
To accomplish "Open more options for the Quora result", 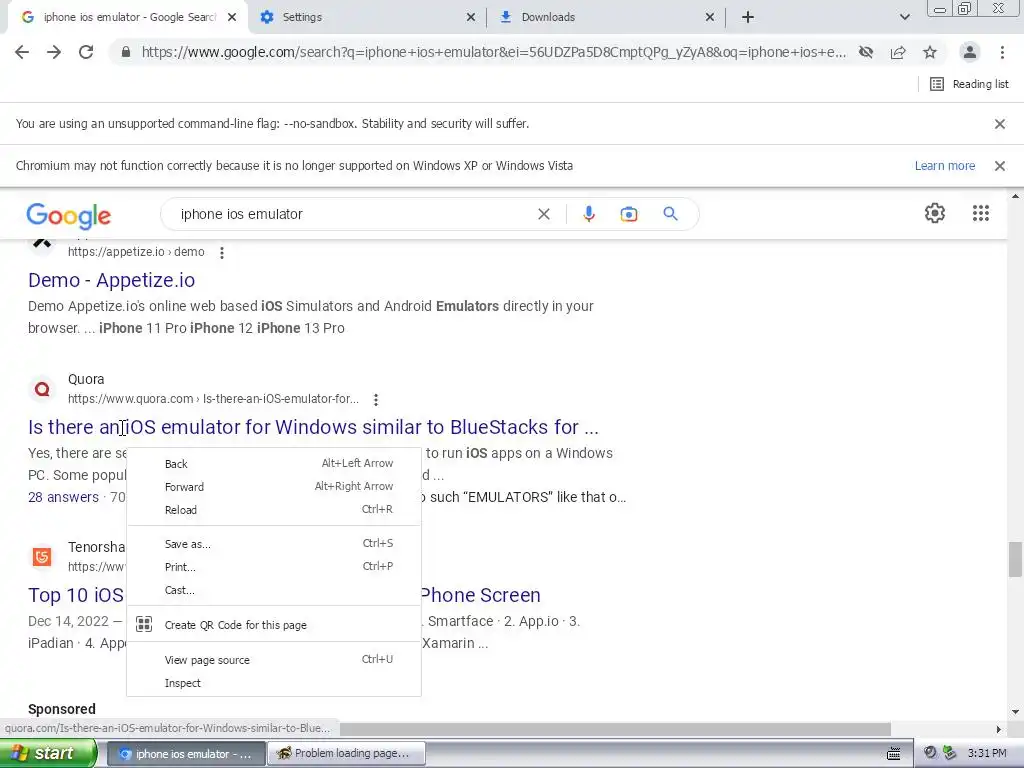I will click(376, 400).
